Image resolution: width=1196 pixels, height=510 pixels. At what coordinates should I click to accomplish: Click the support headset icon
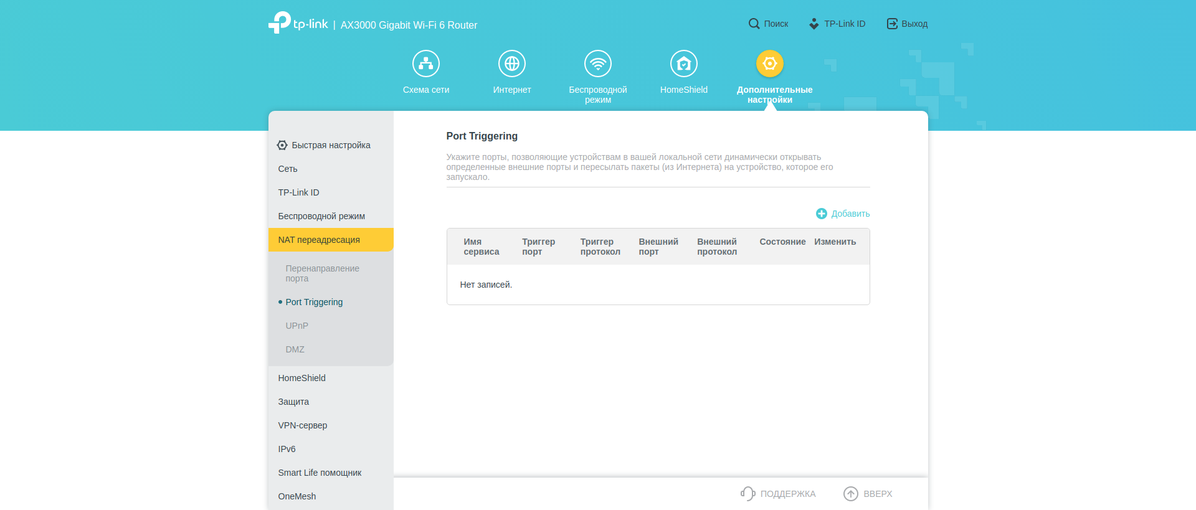748,493
